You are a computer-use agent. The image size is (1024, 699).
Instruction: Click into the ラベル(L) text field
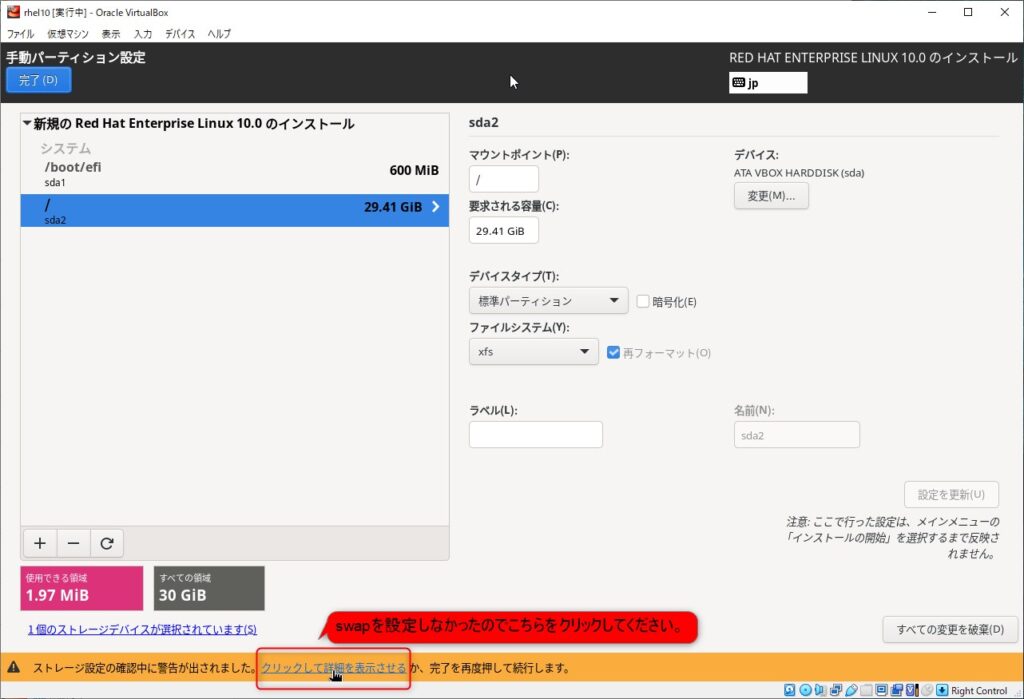535,435
